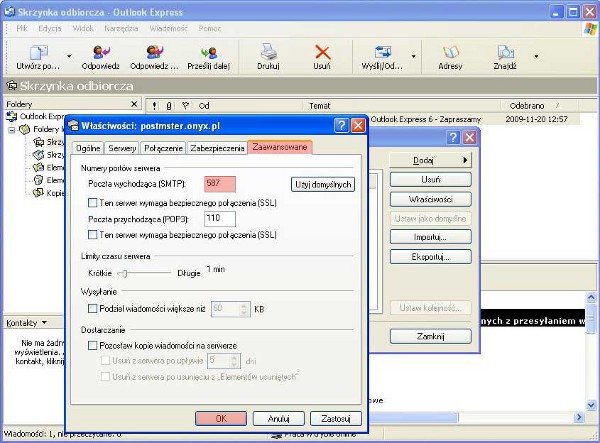
Task: Open the Dodaj submenu button
Action: pyautogui.click(x=430, y=160)
